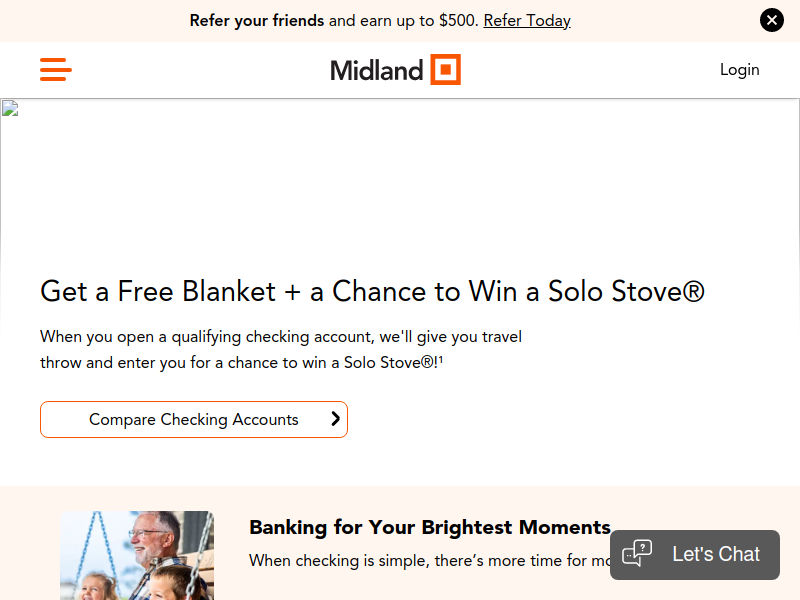Follow the Refer Today link
This screenshot has width=800, height=600.
pos(527,20)
